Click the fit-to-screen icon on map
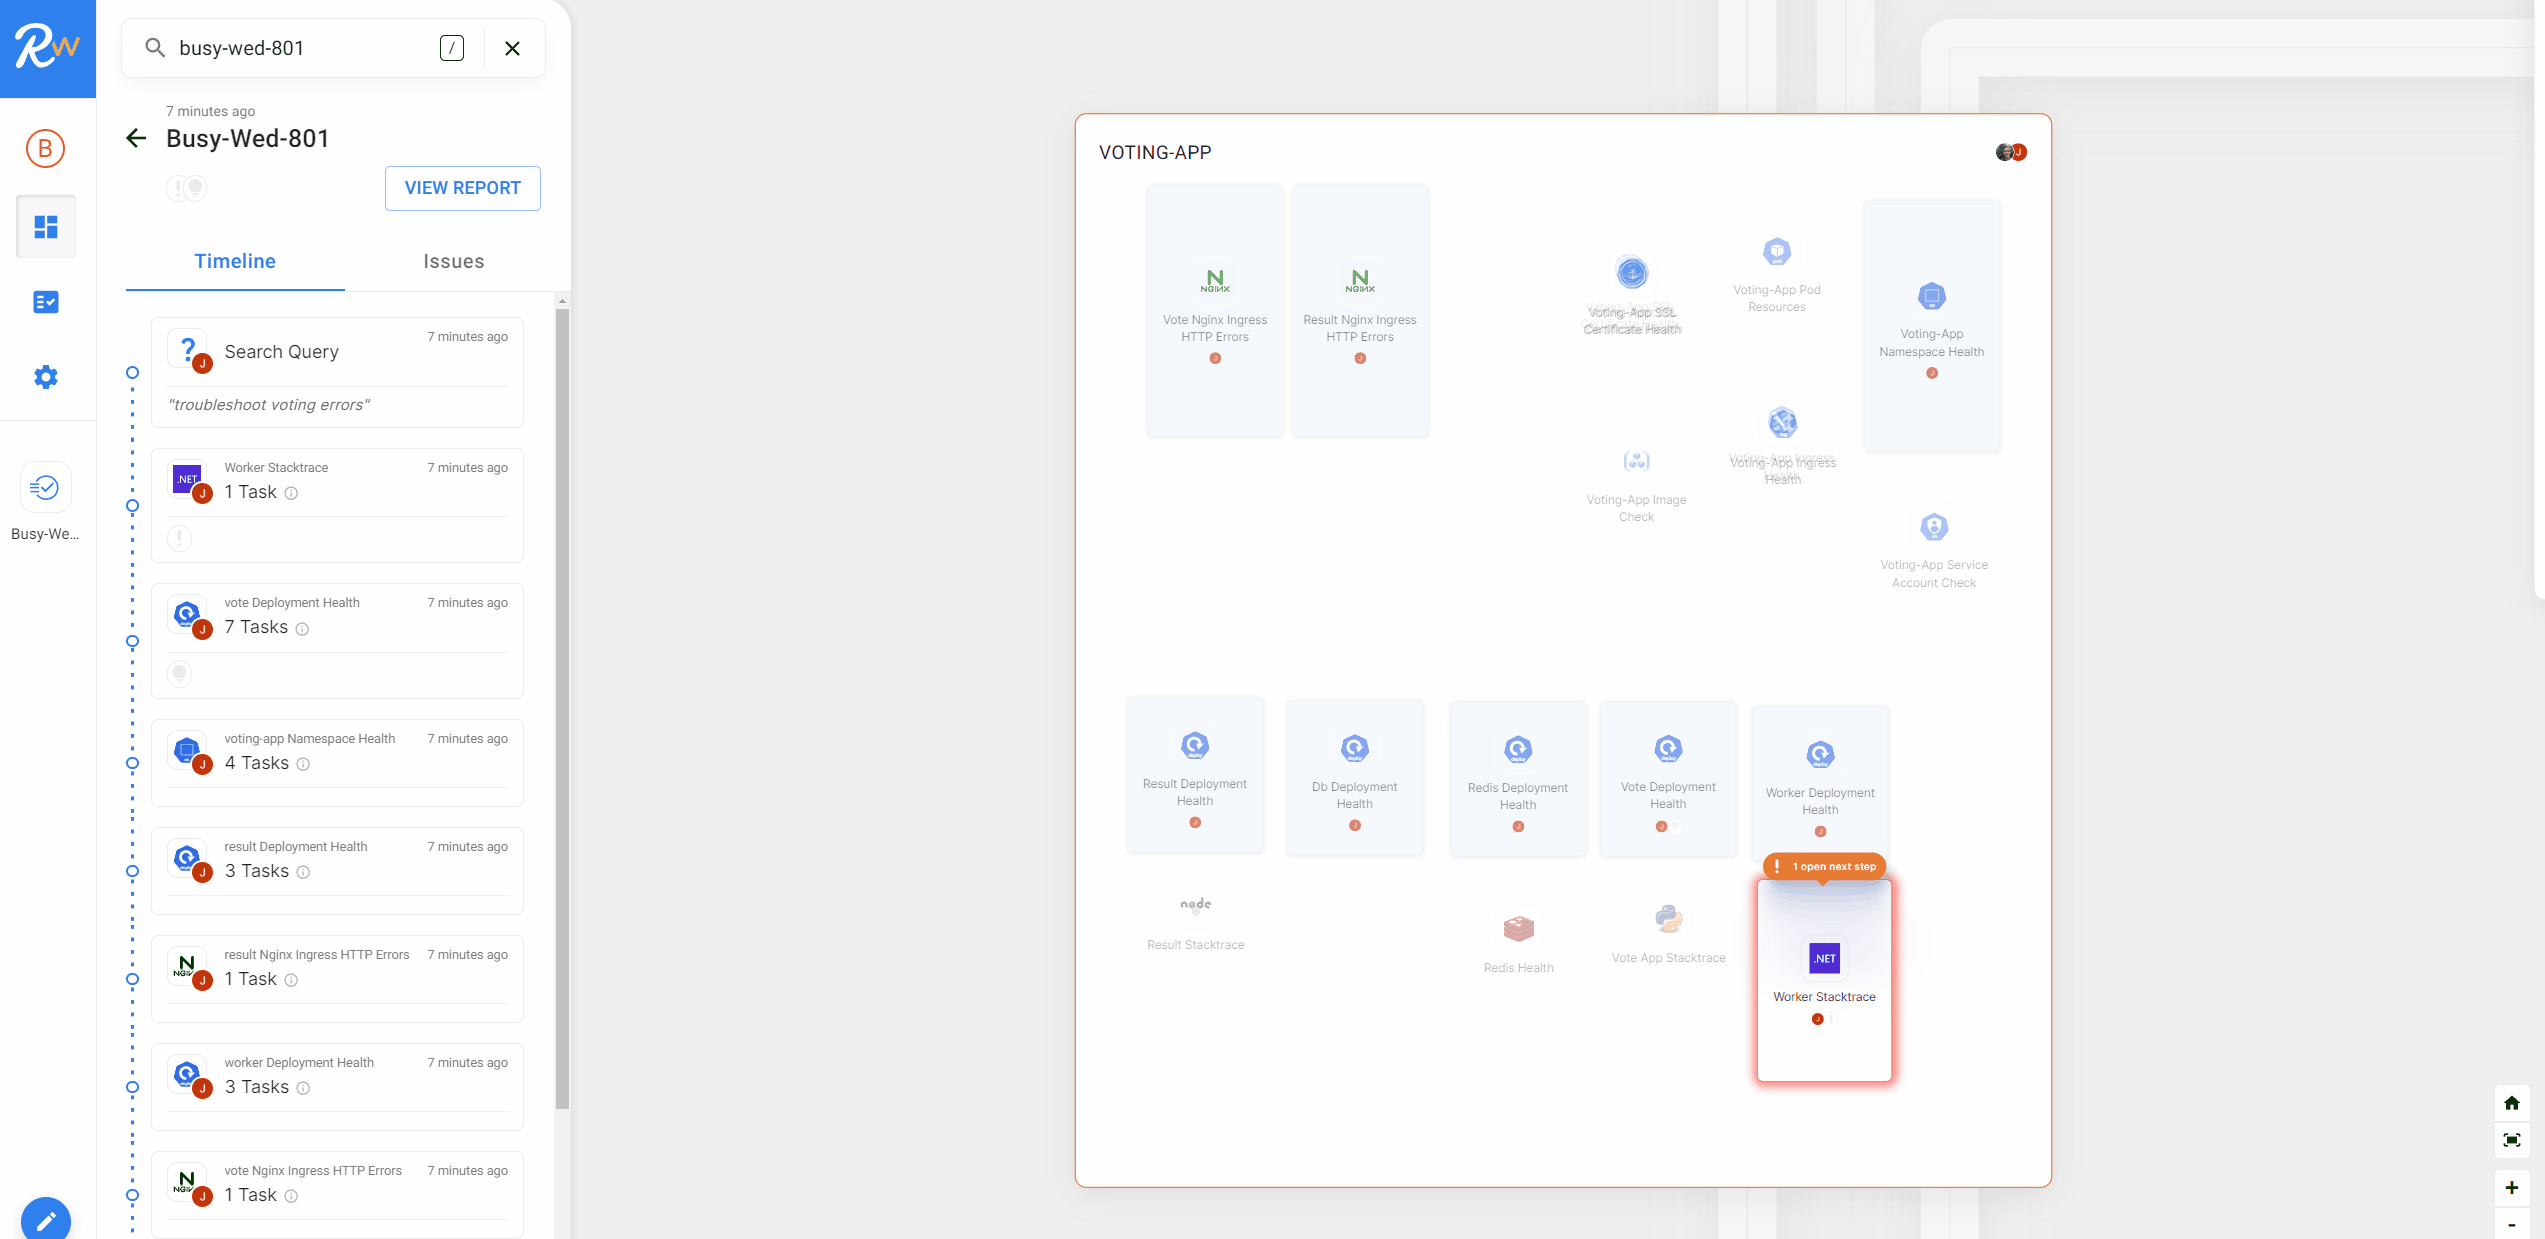The image size is (2545, 1239). coord(2511,1140)
